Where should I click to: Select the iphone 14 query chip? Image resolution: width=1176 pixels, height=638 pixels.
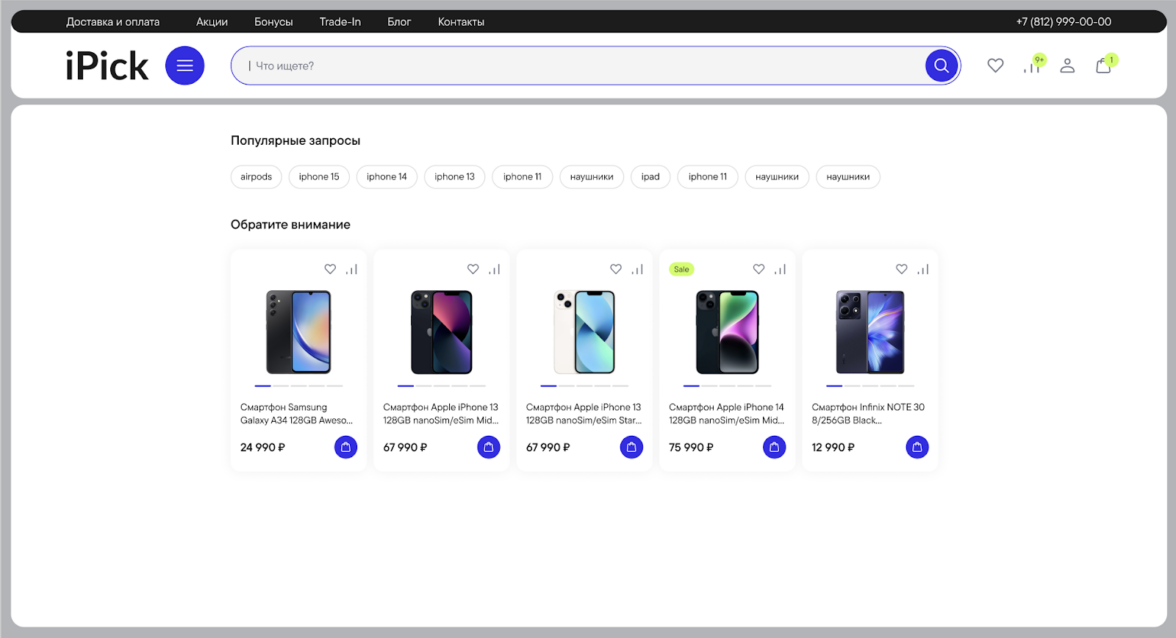click(x=386, y=177)
